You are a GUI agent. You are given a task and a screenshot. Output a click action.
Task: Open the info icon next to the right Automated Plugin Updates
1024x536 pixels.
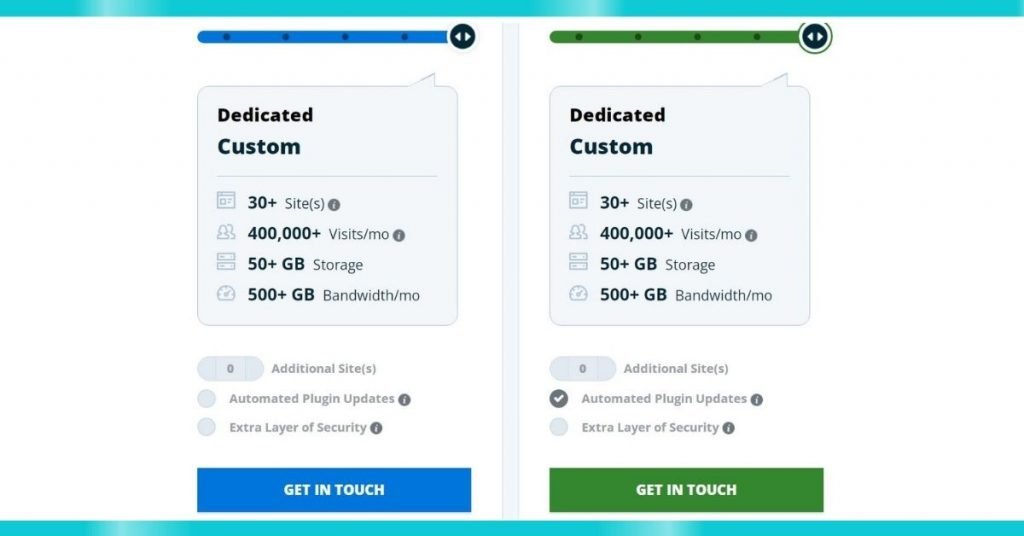point(756,400)
